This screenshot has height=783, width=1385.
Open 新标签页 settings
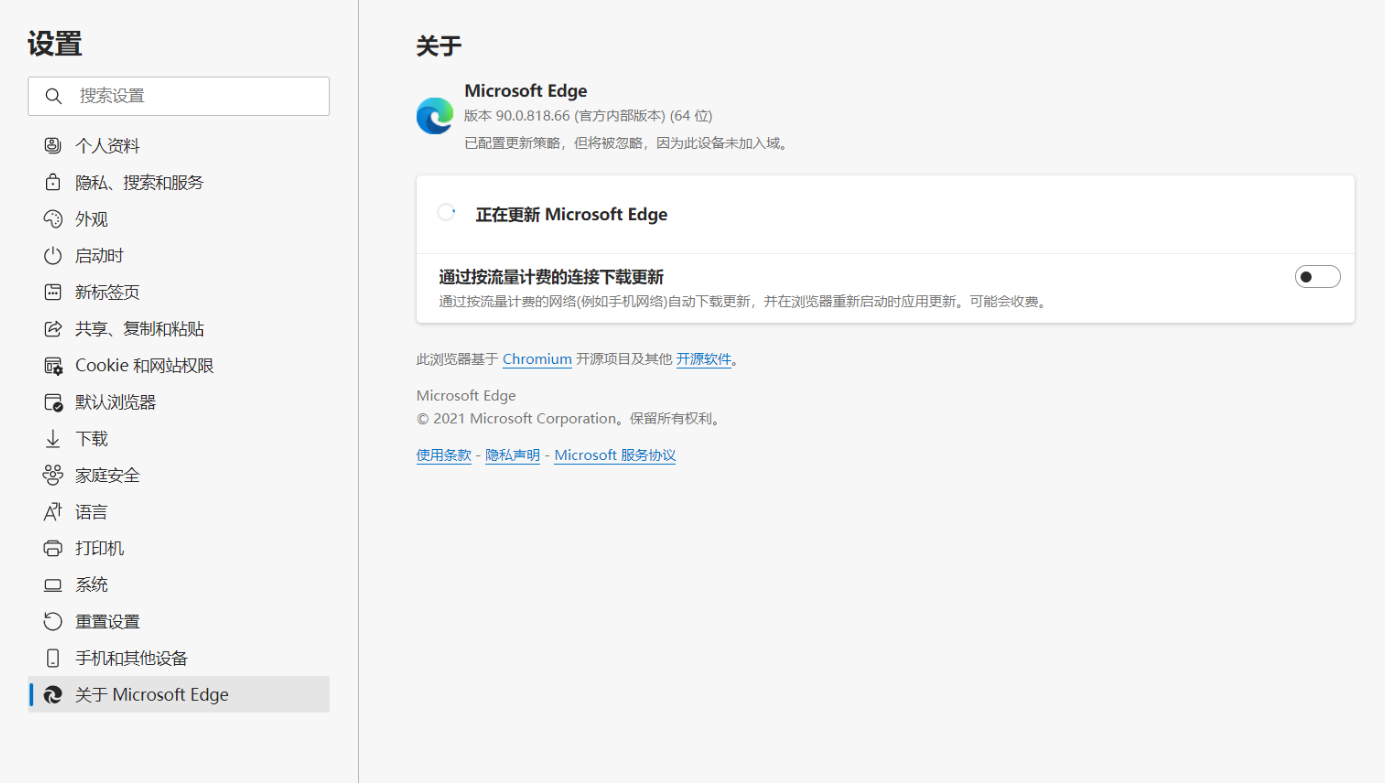point(179,292)
